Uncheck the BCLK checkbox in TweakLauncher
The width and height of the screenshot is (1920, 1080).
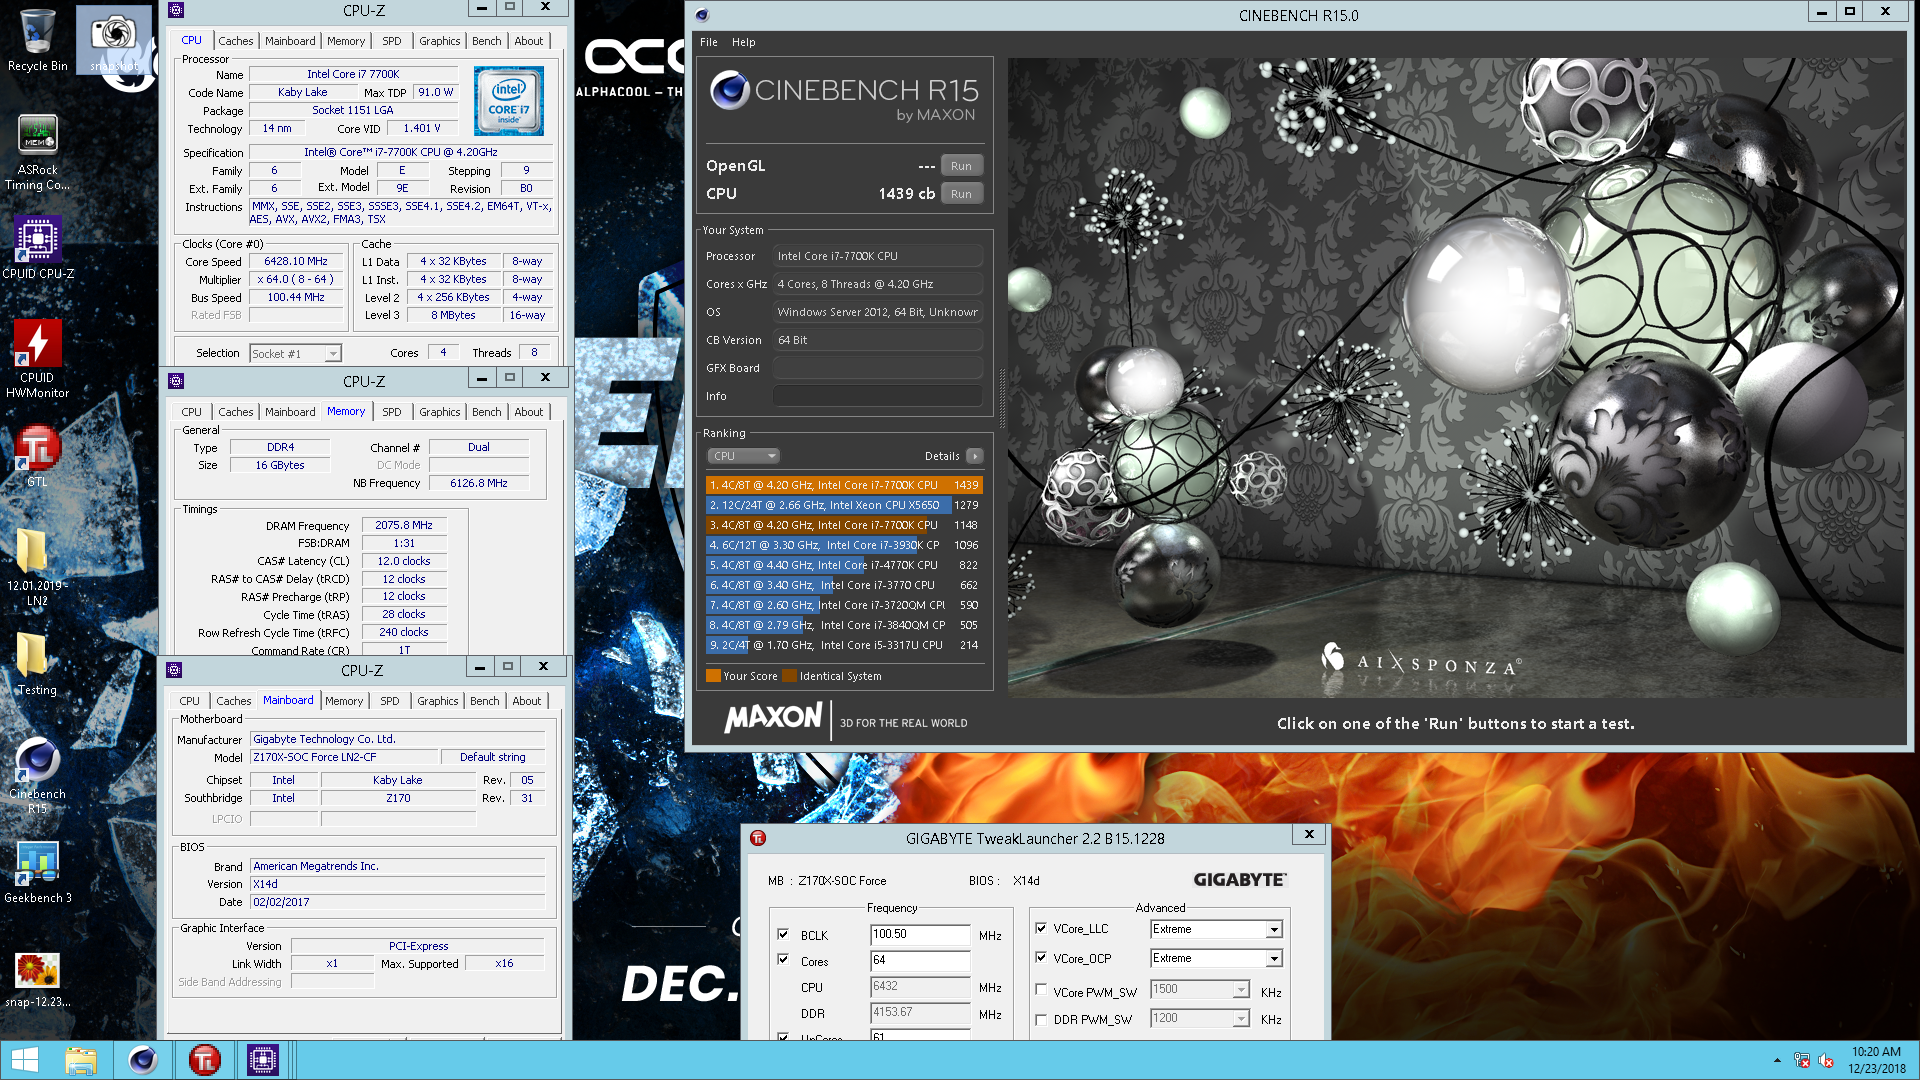[x=783, y=934]
